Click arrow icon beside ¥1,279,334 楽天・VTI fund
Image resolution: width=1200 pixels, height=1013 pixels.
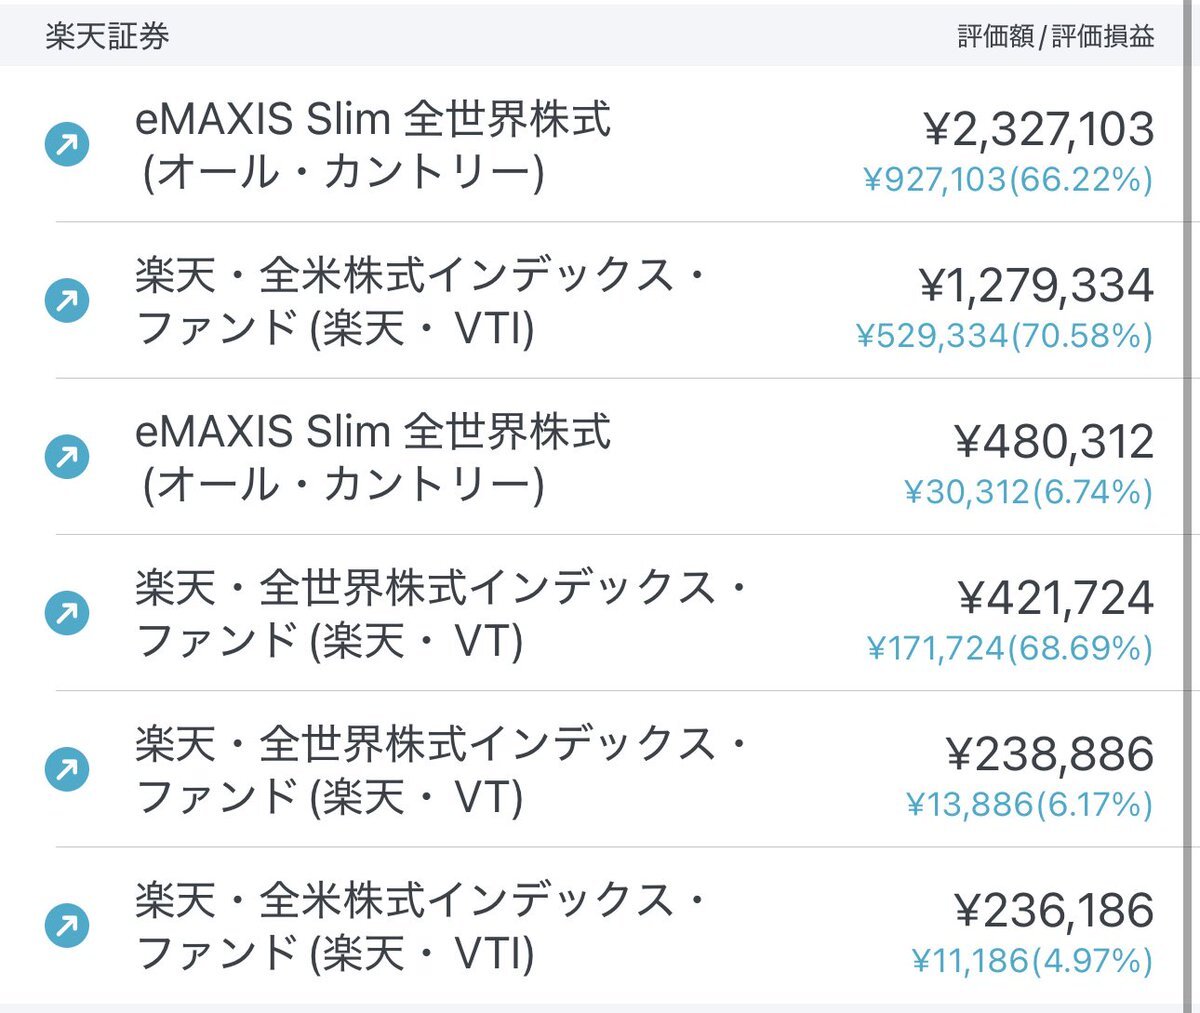[67, 301]
